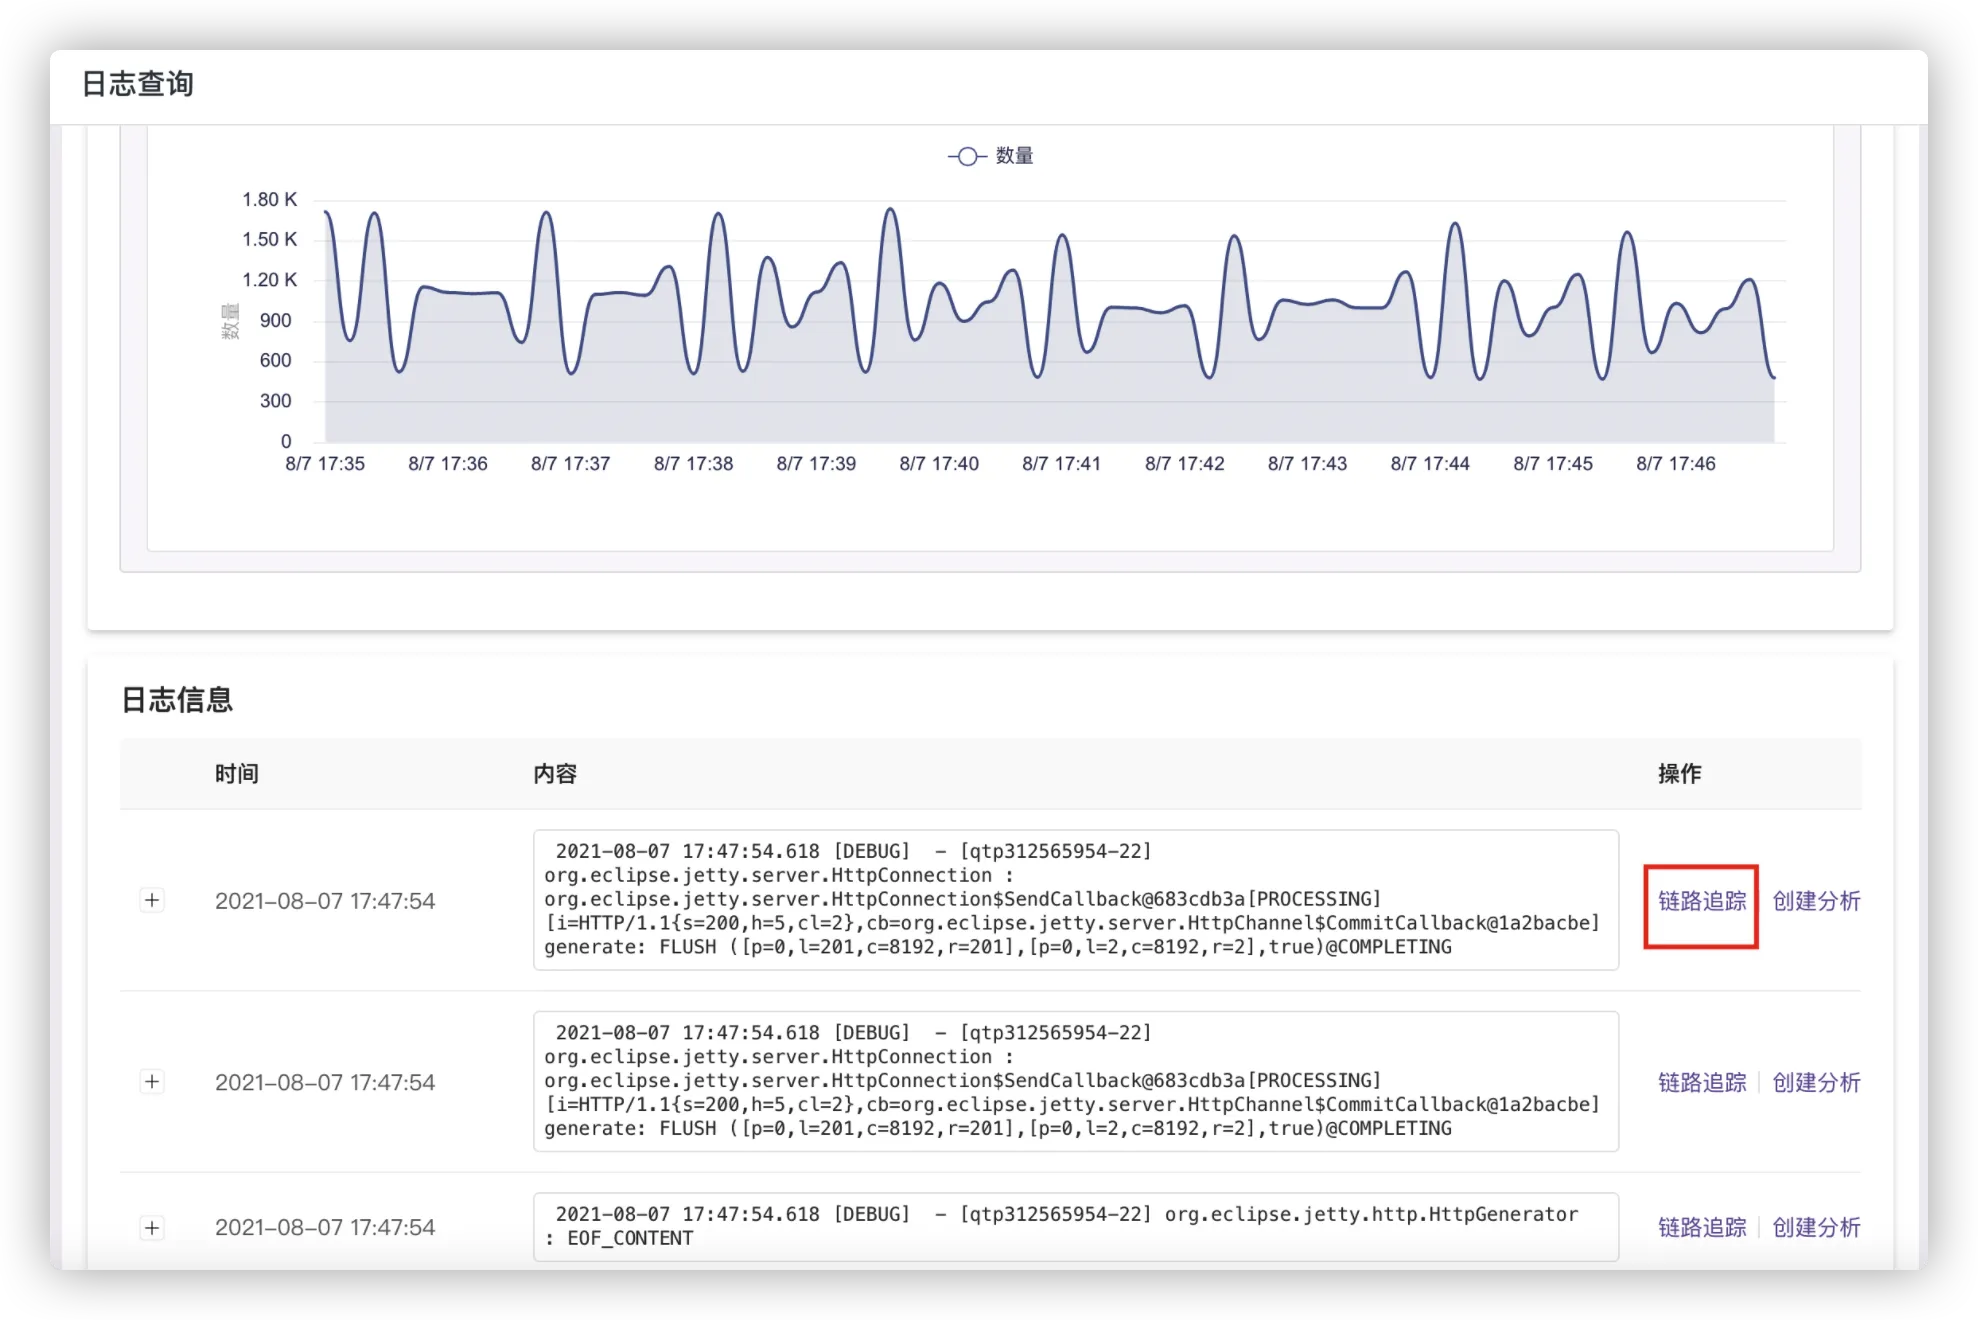Viewport: 1978px width, 1320px height.
Task: Open 创建分析 for the EOF_CONTENT log row
Action: pyautogui.click(x=1816, y=1227)
